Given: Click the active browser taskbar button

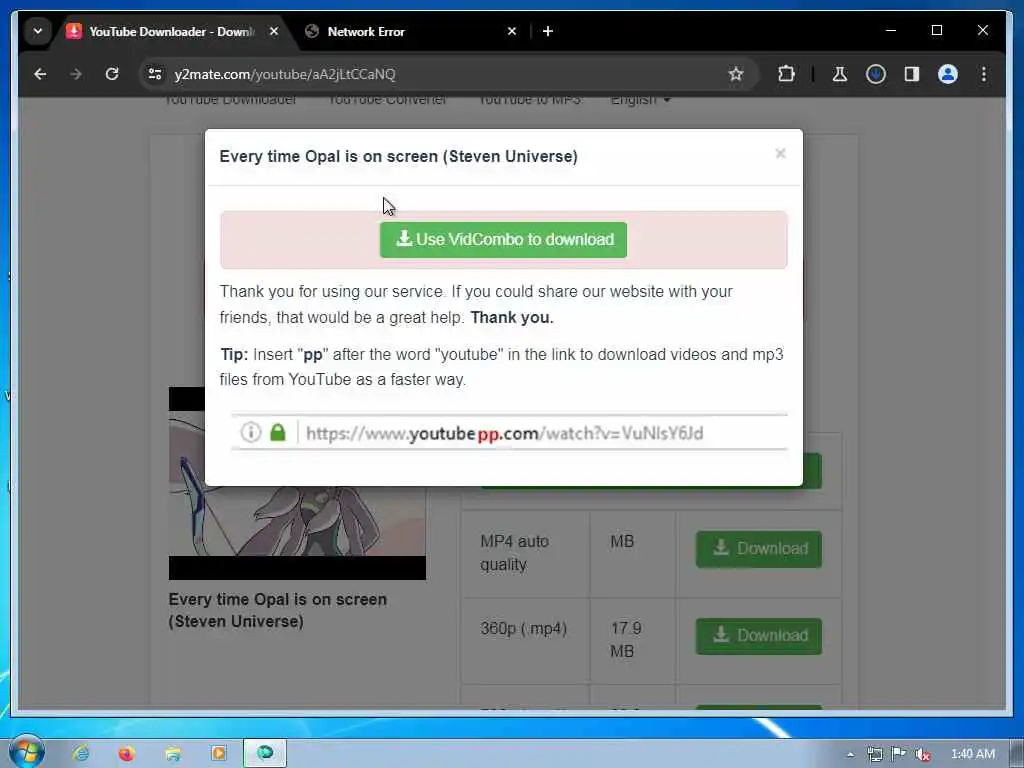Looking at the screenshot, I should pyautogui.click(x=265, y=753).
